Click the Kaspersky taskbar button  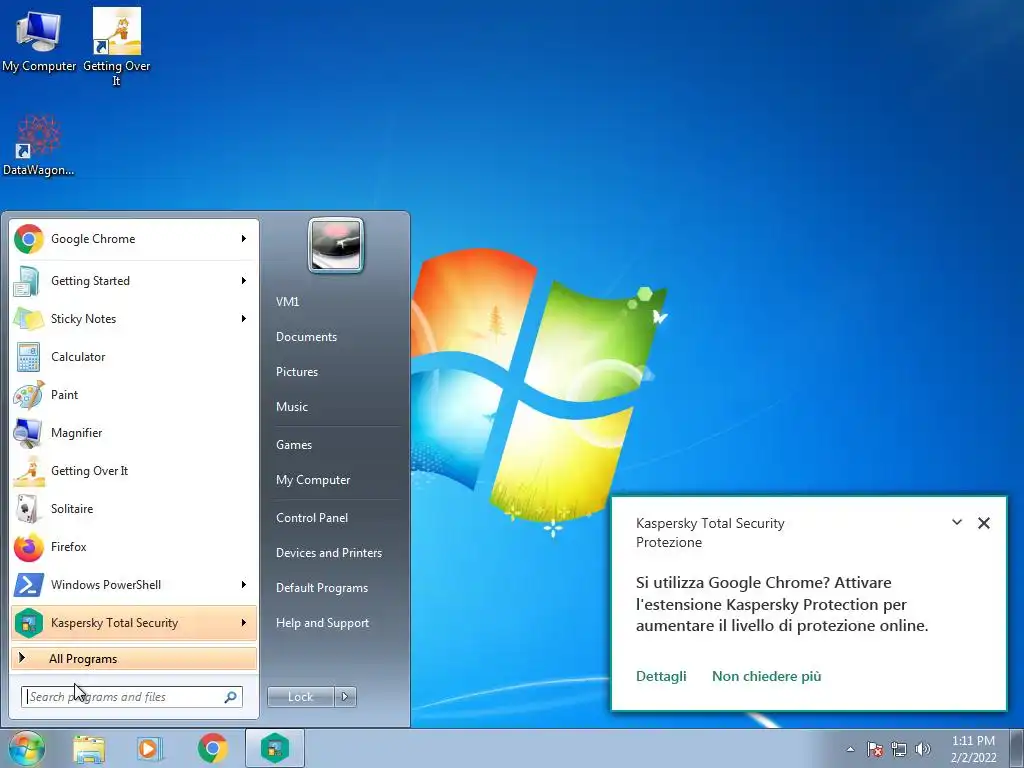275,748
